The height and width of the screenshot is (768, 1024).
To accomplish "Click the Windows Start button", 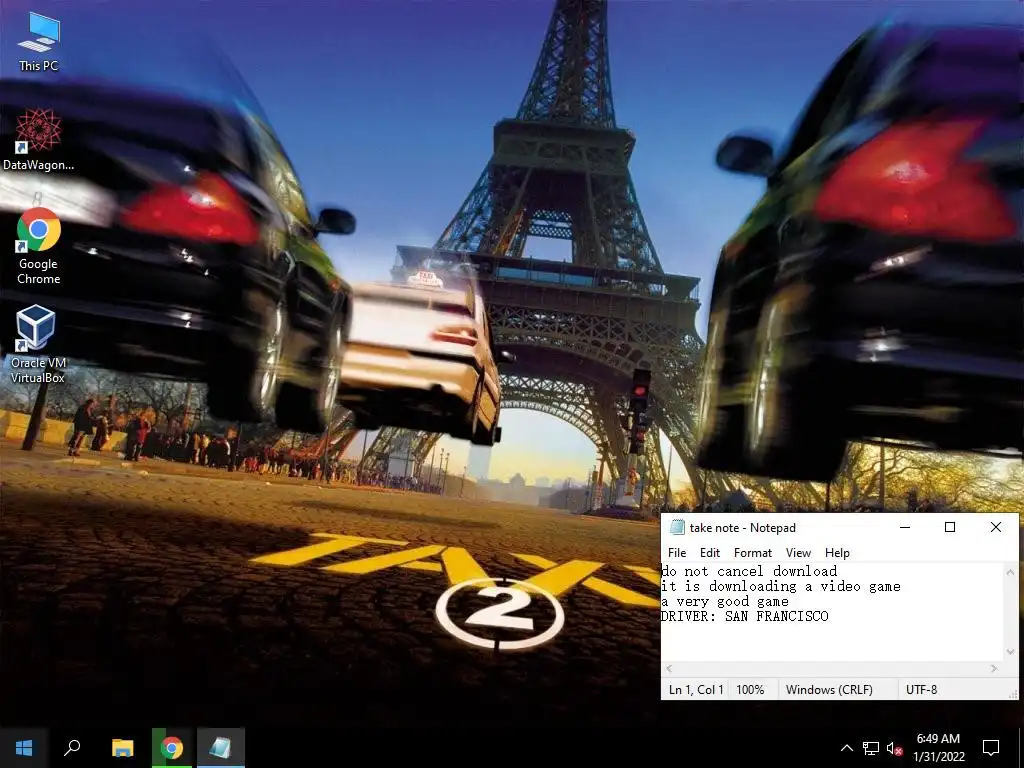I will 24,748.
